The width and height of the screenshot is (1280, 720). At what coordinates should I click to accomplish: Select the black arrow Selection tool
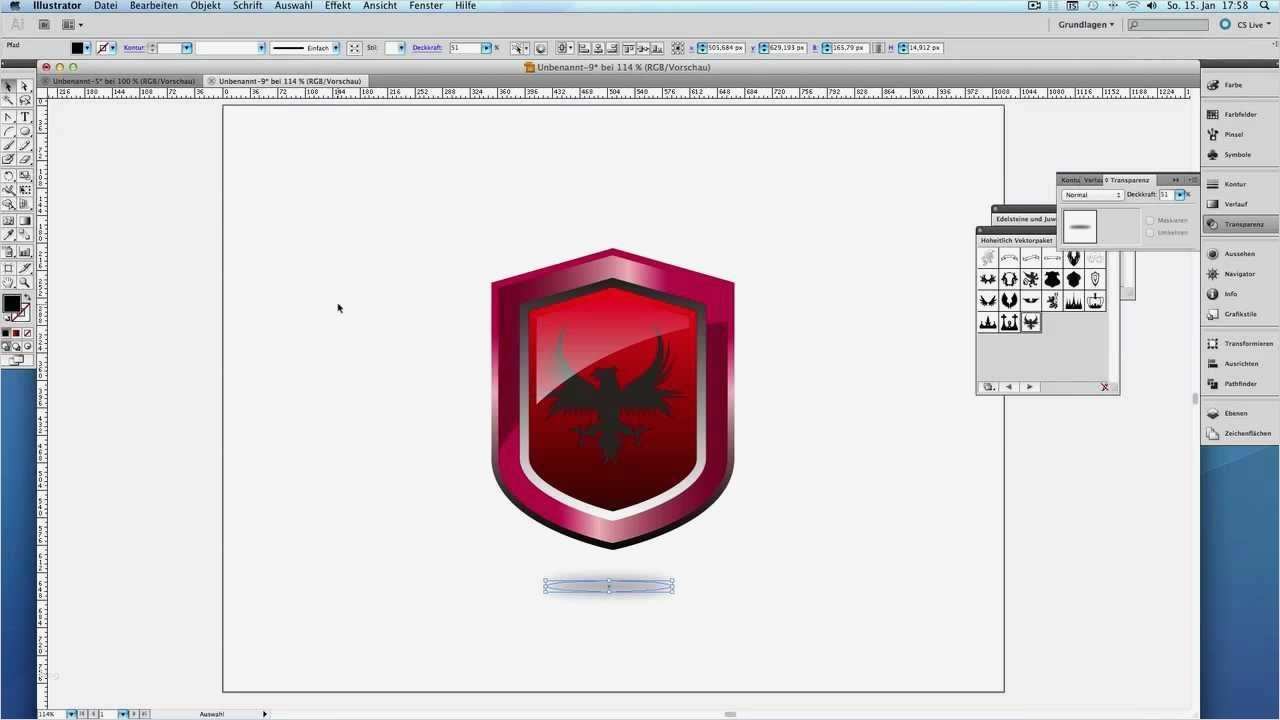point(9,88)
